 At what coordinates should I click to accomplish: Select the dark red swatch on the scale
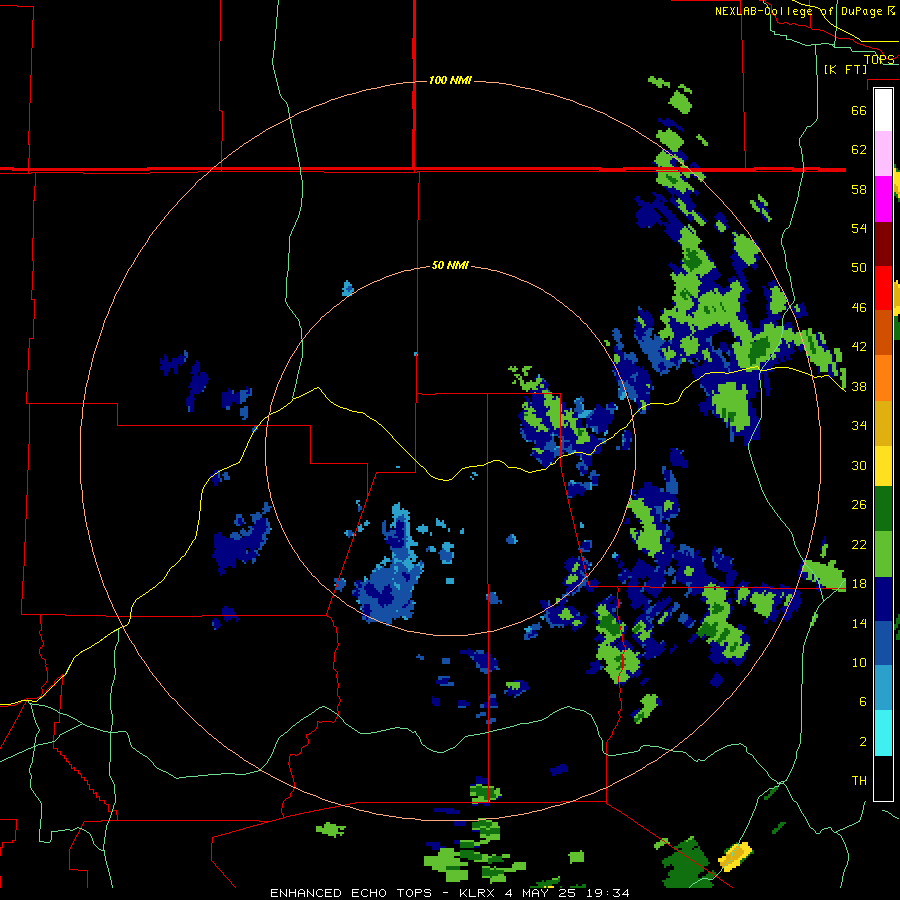(883, 244)
